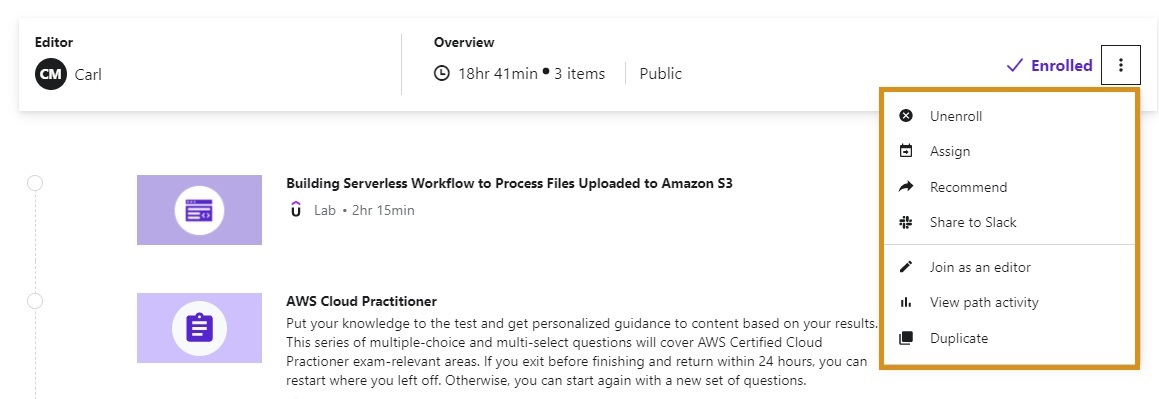Click the Duplicate stacked-pages icon

coord(905,338)
